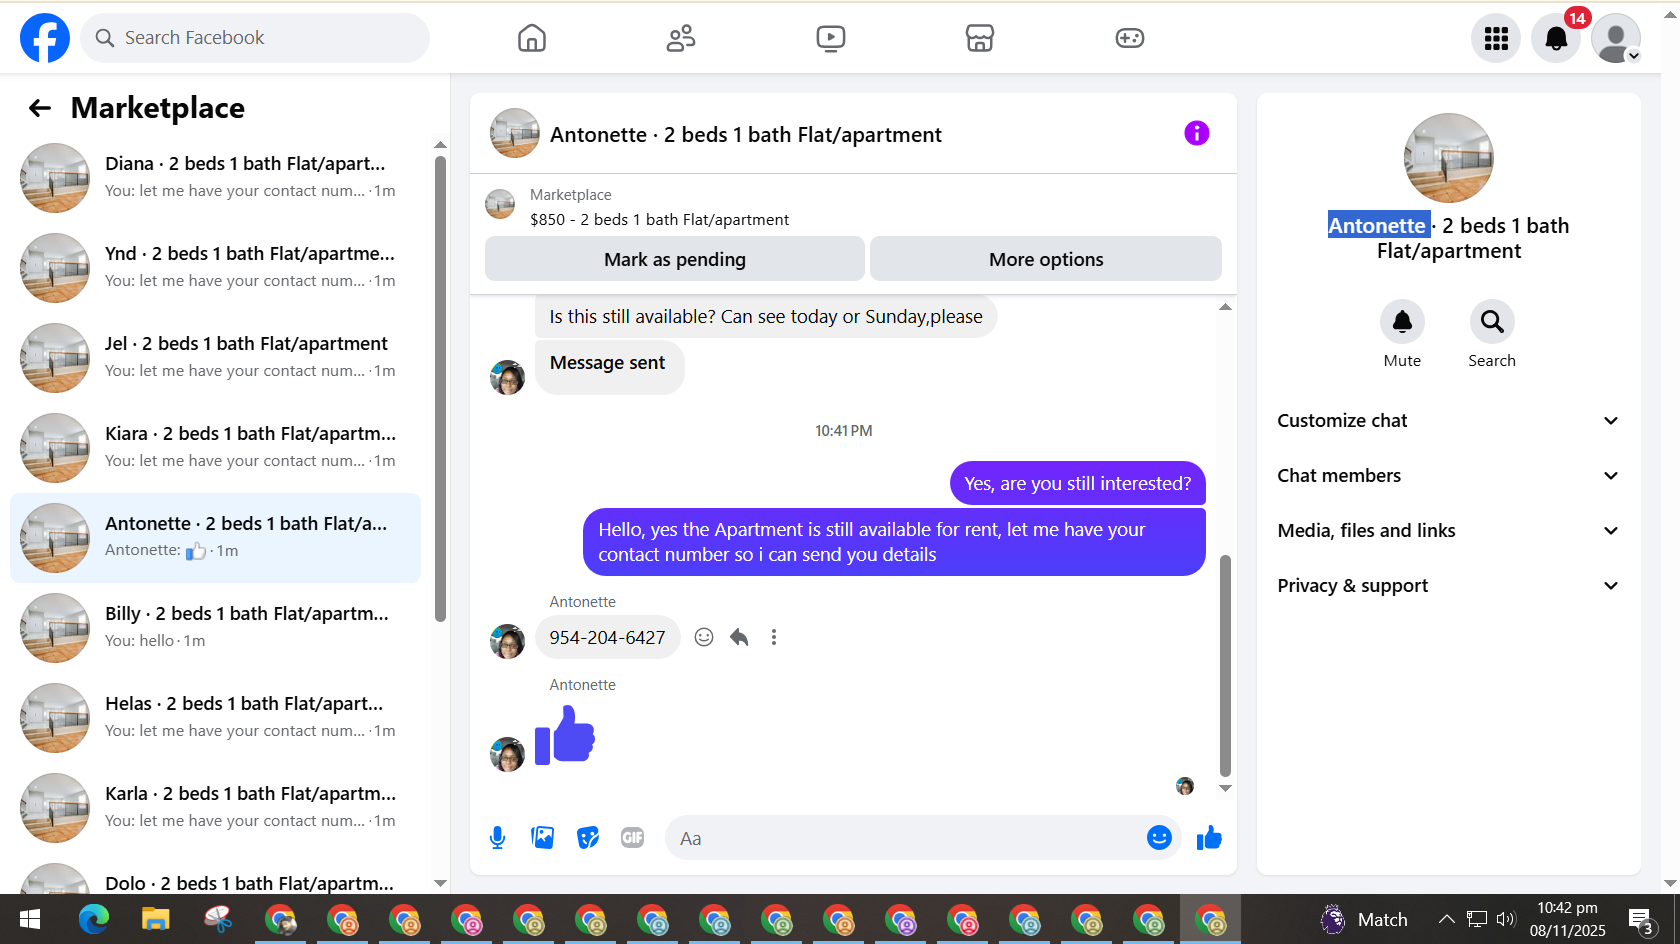This screenshot has width=1680, height=944.
Task: Click the More options button
Action: (x=1046, y=259)
